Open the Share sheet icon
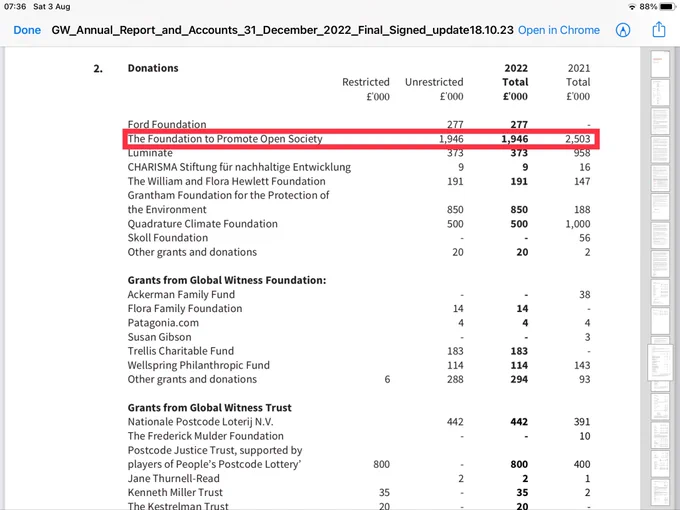 pyautogui.click(x=659, y=29)
